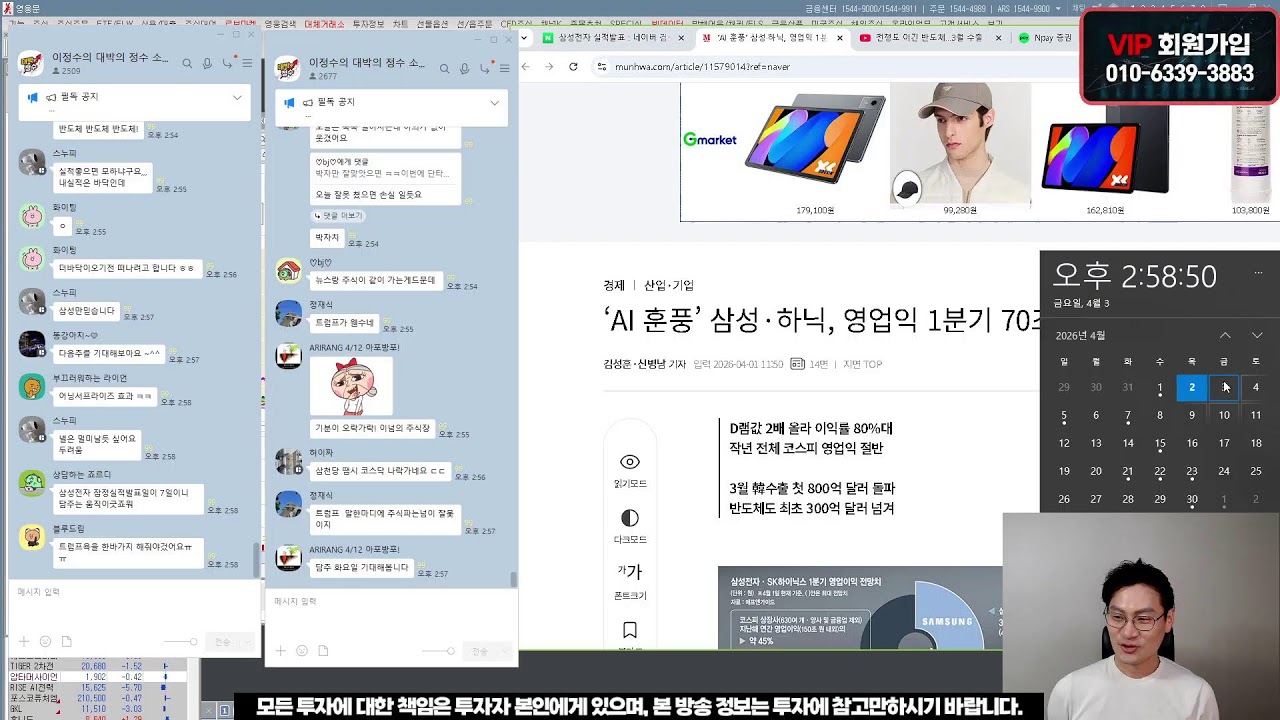Reload the browser page
This screenshot has width=1280, height=720.
click(x=573, y=66)
